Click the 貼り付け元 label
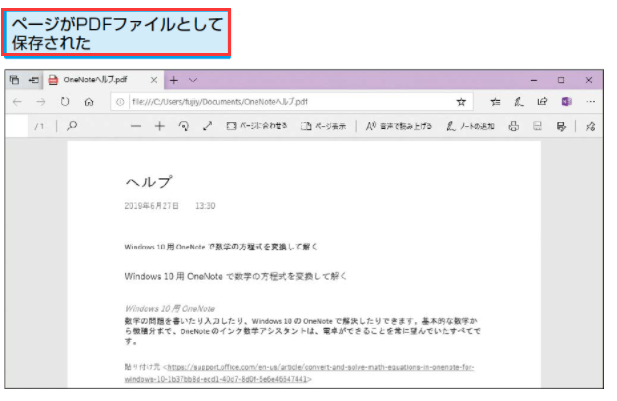The height and width of the screenshot is (401, 617). click(x=142, y=367)
